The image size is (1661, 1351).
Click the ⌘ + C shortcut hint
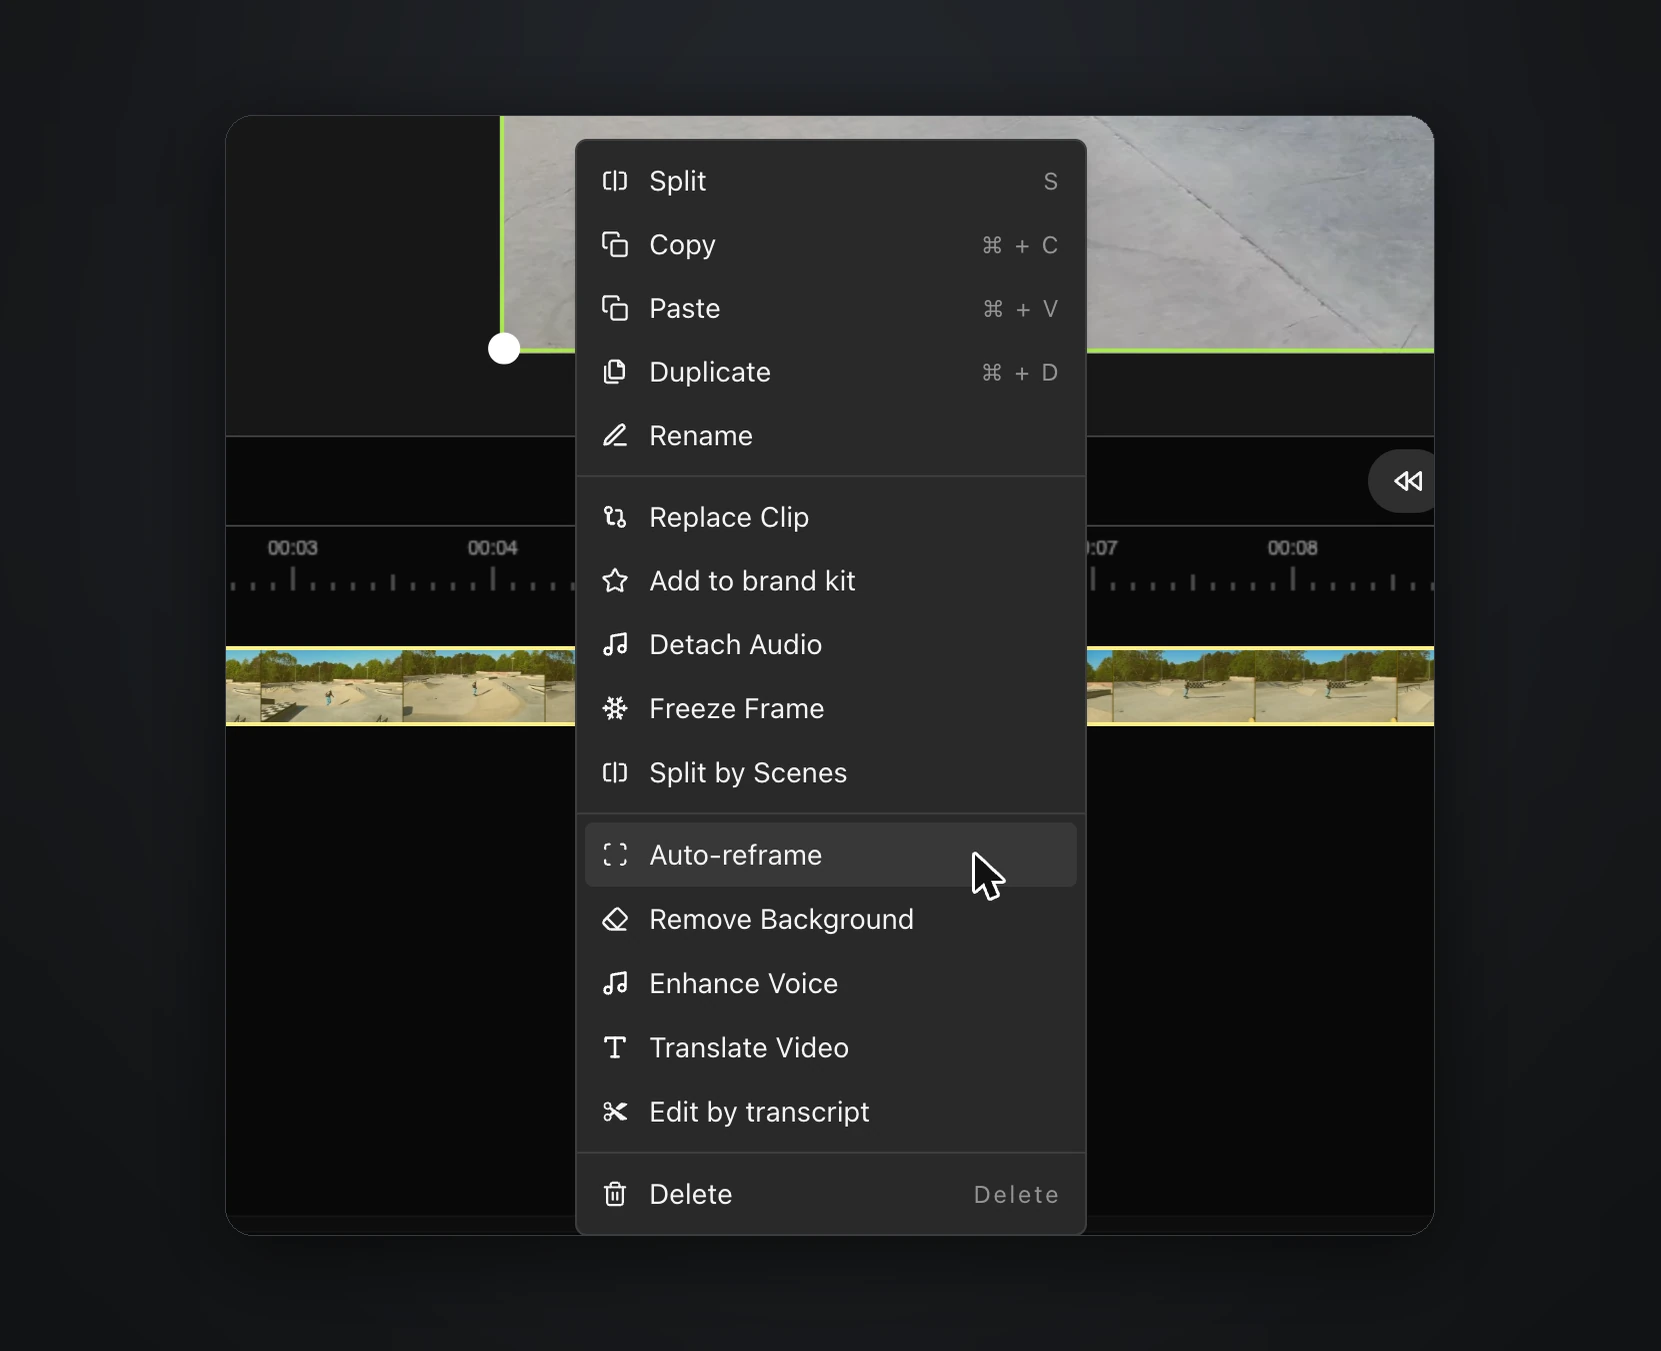[1020, 246]
